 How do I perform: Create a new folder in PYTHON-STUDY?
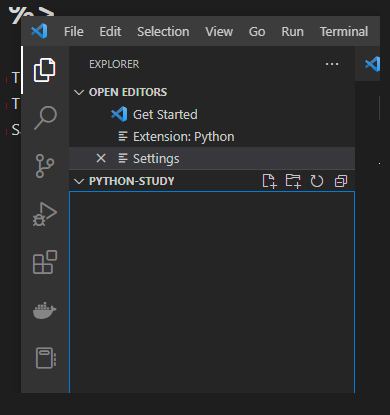(x=293, y=181)
